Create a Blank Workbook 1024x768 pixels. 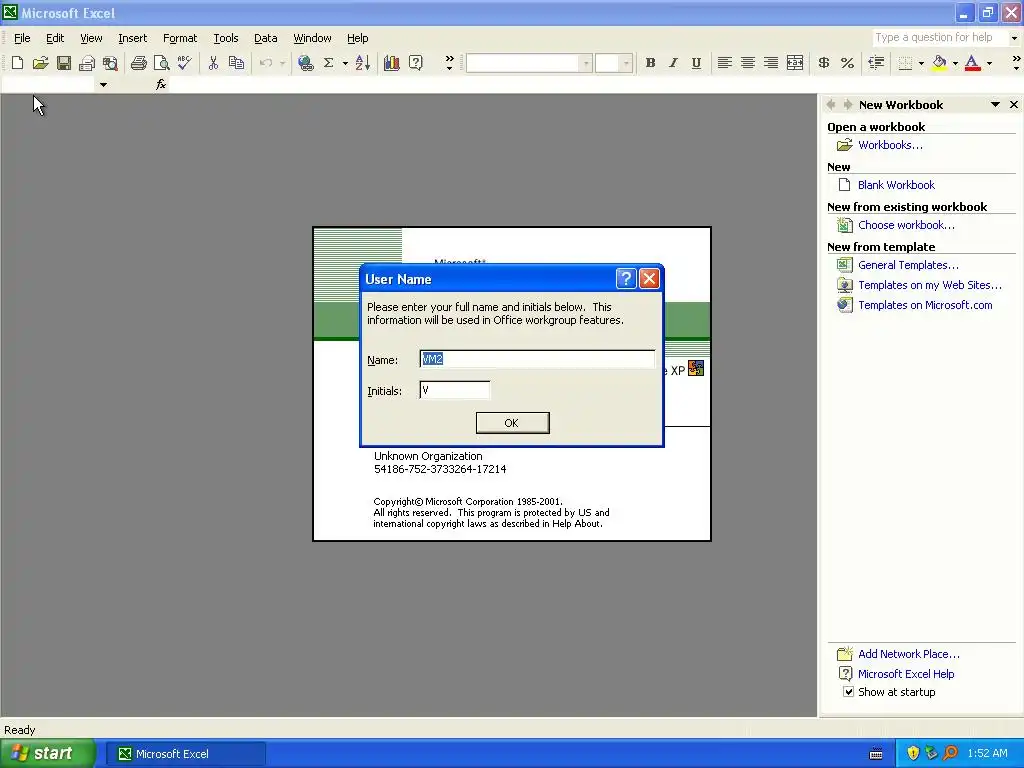[x=896, y=185]
